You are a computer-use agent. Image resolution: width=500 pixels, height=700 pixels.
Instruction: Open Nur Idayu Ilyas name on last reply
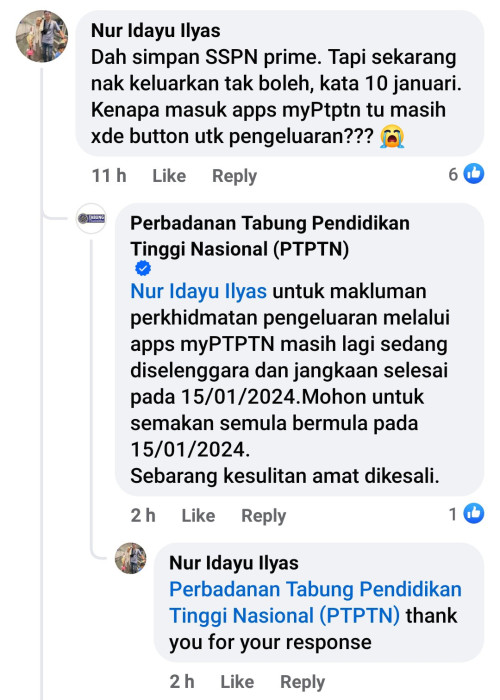(233, 563)
